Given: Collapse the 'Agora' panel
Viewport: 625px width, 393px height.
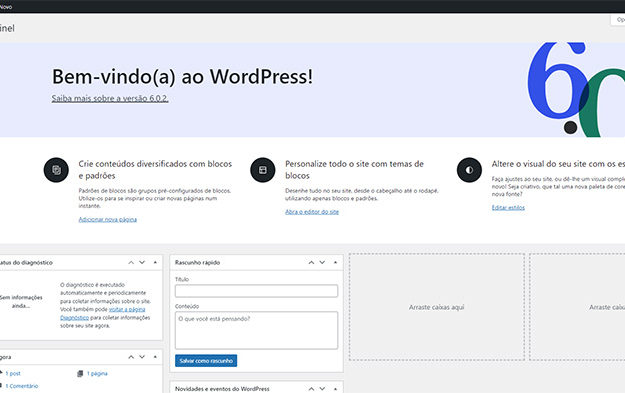Looking at the screenshot, I should coord(155,357).
